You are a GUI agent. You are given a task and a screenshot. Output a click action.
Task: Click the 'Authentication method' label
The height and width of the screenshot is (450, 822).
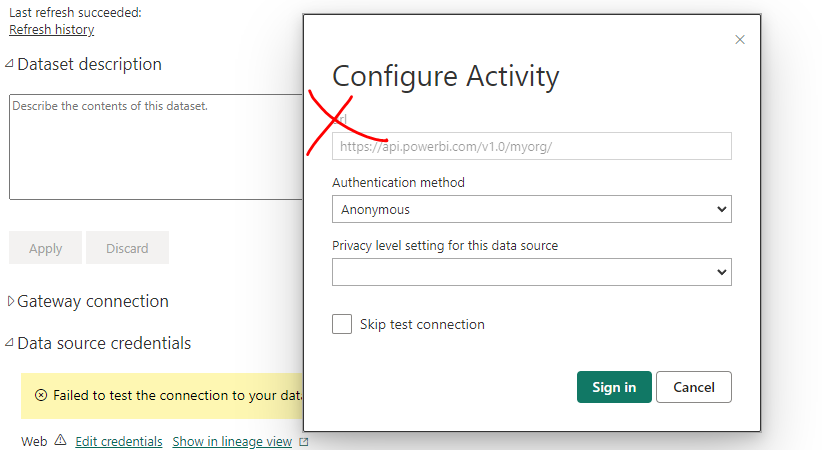[x=398, y=183]
